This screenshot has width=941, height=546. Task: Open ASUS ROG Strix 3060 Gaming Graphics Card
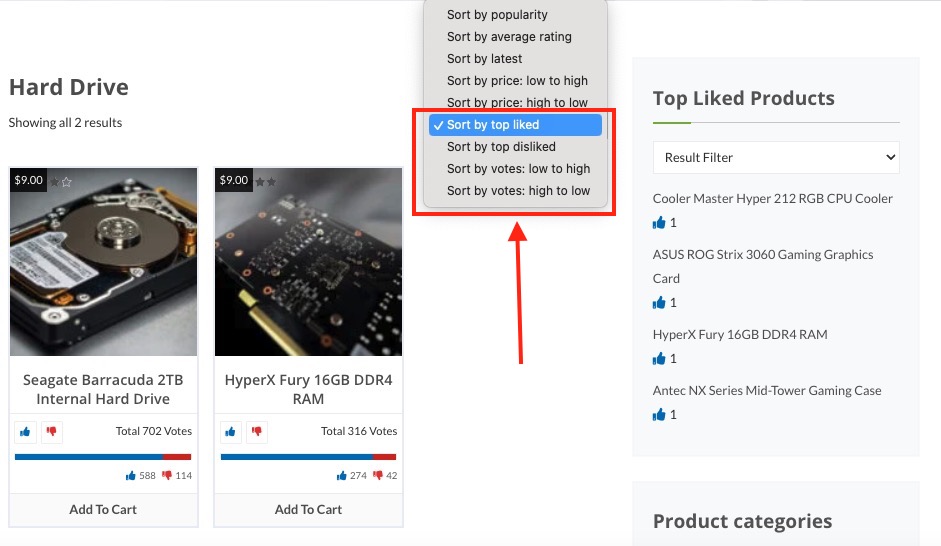click(x=763, y=266)
